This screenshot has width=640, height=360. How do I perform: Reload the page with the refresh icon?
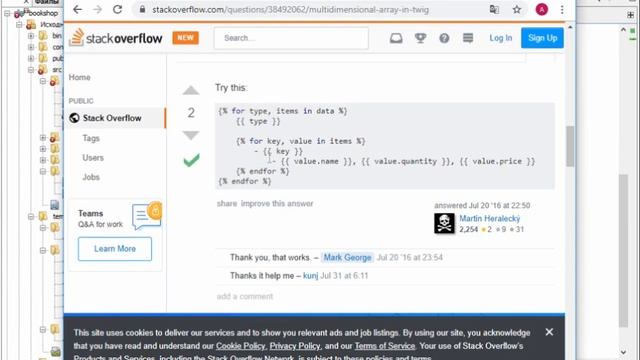118,9
